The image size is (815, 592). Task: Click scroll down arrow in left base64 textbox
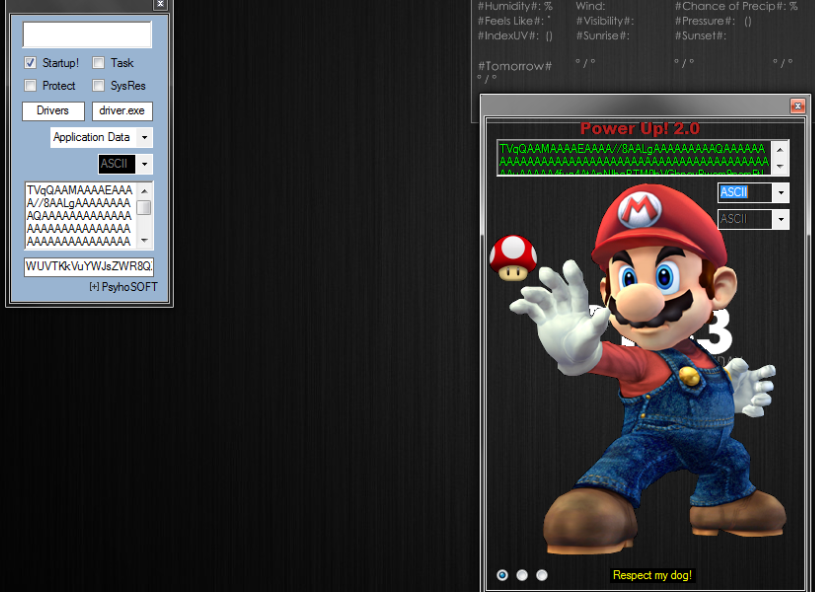144,240
